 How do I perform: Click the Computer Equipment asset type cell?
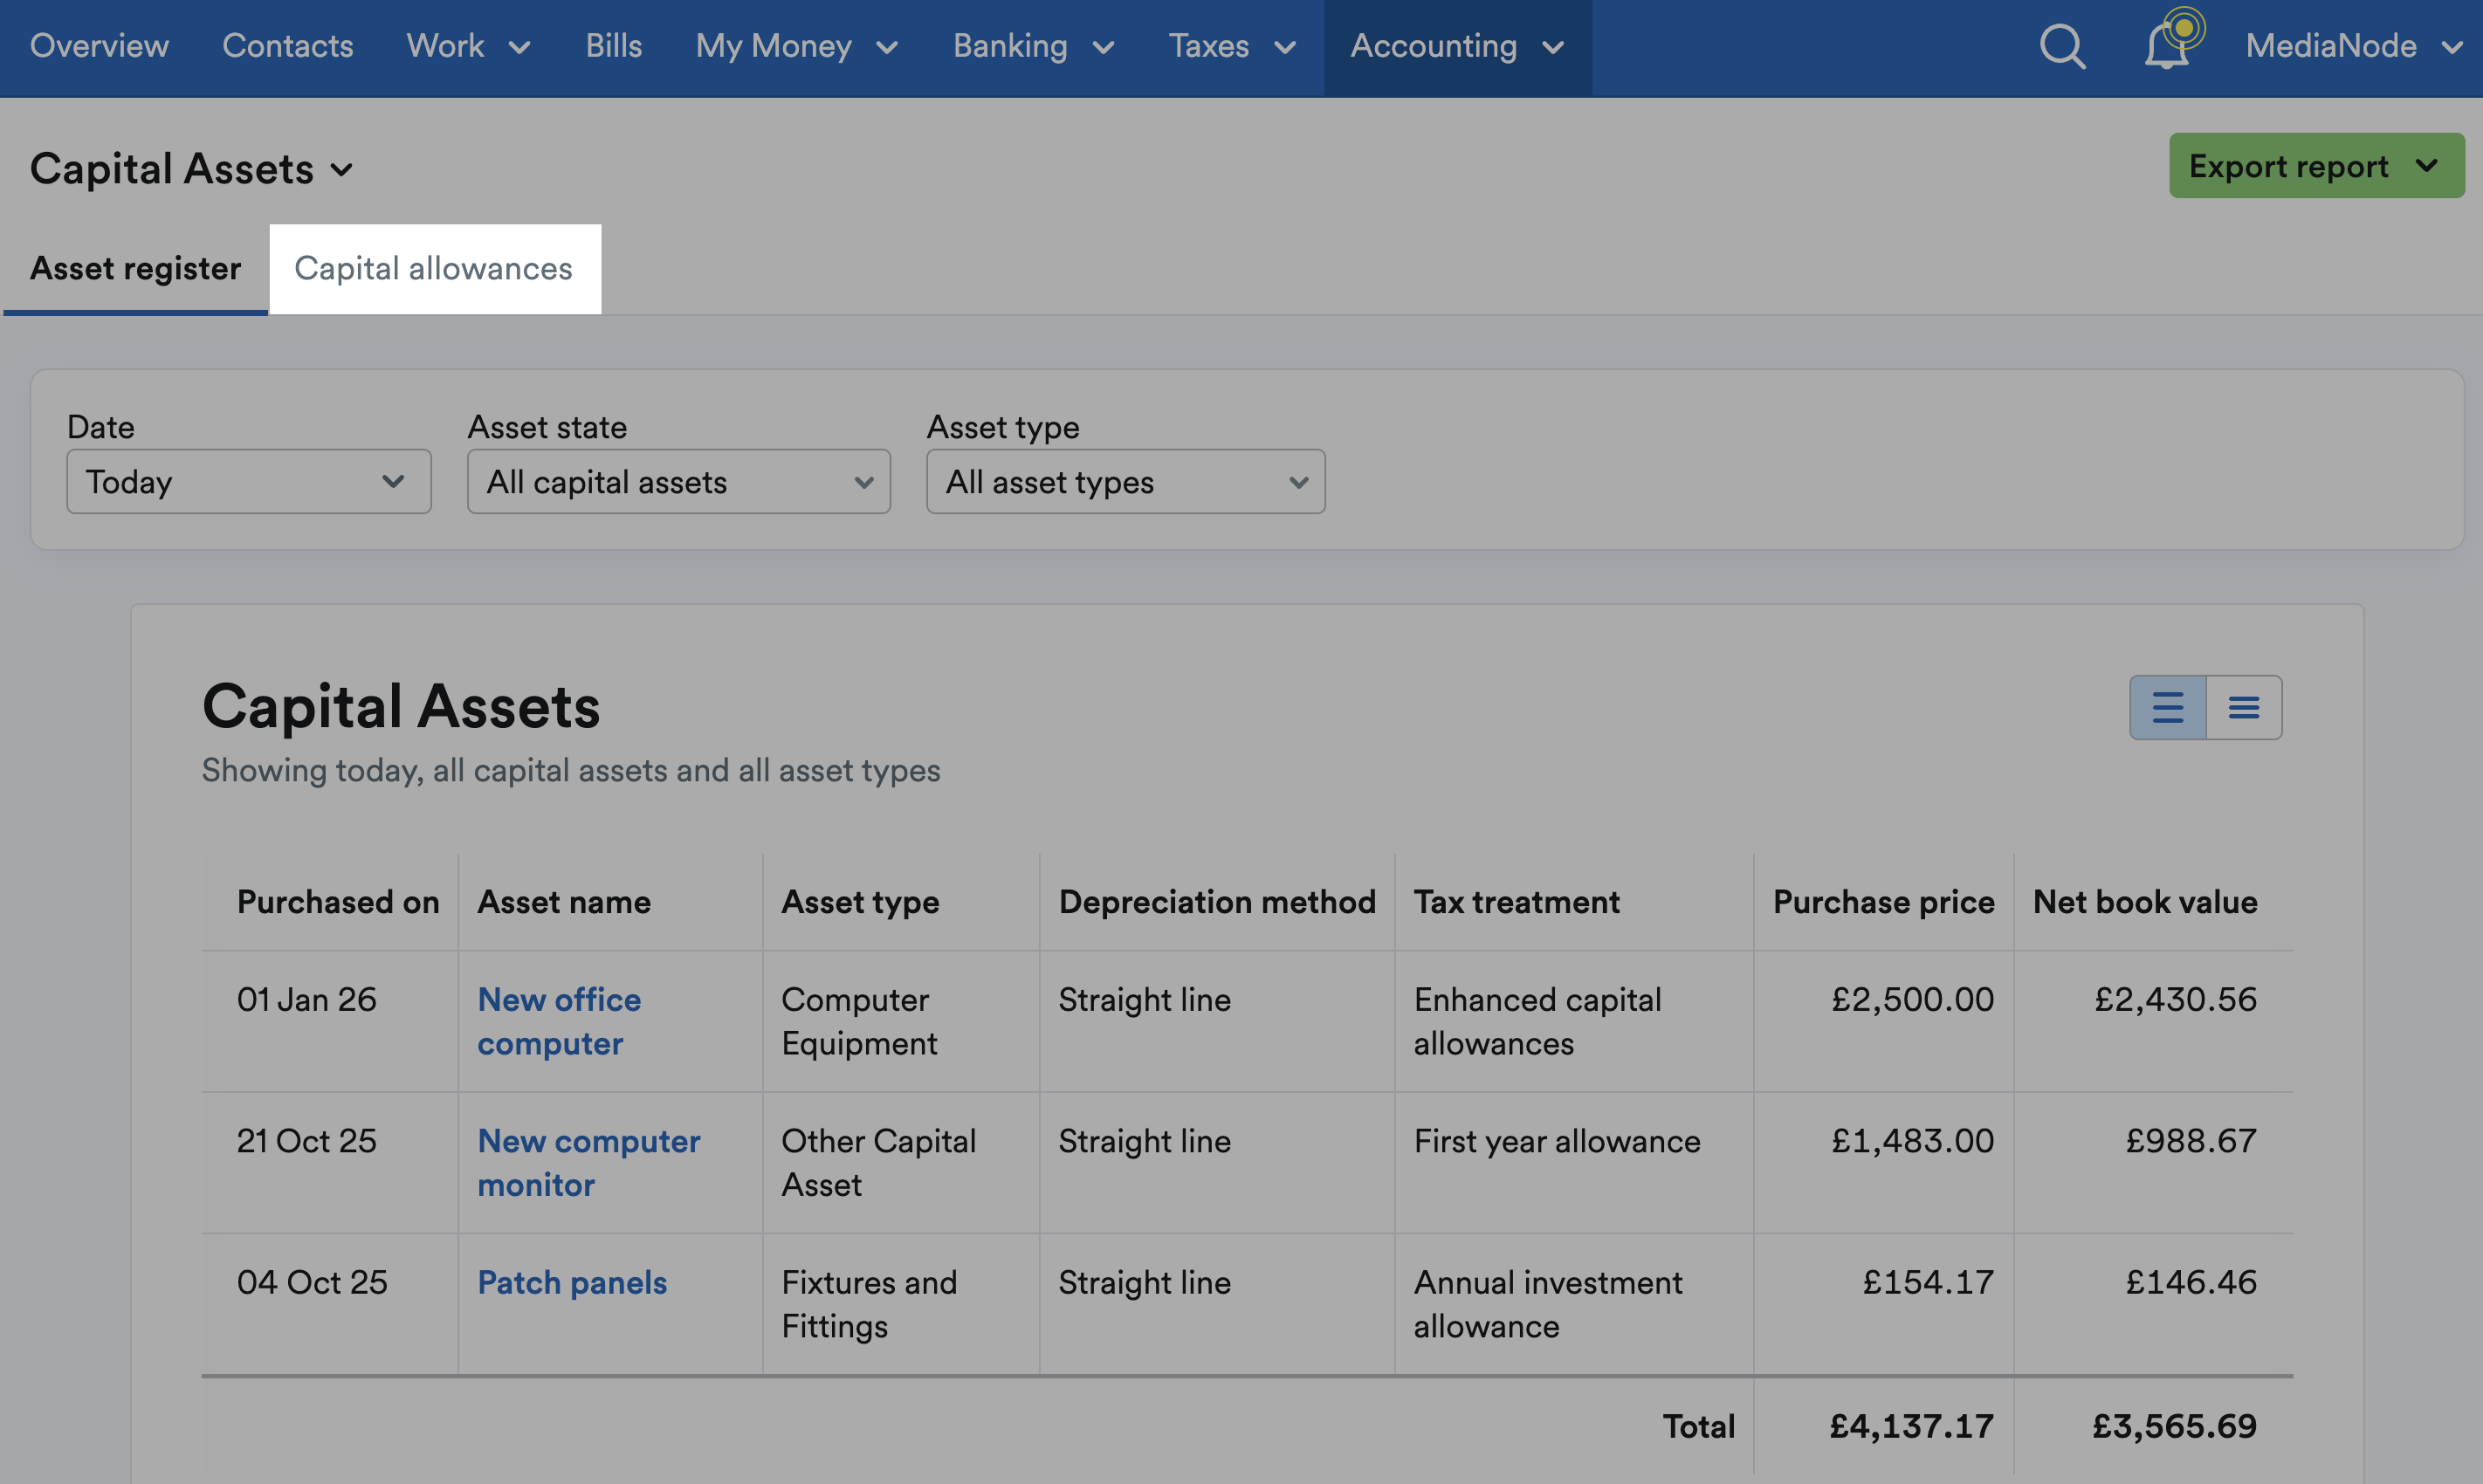pos(860,1021)
